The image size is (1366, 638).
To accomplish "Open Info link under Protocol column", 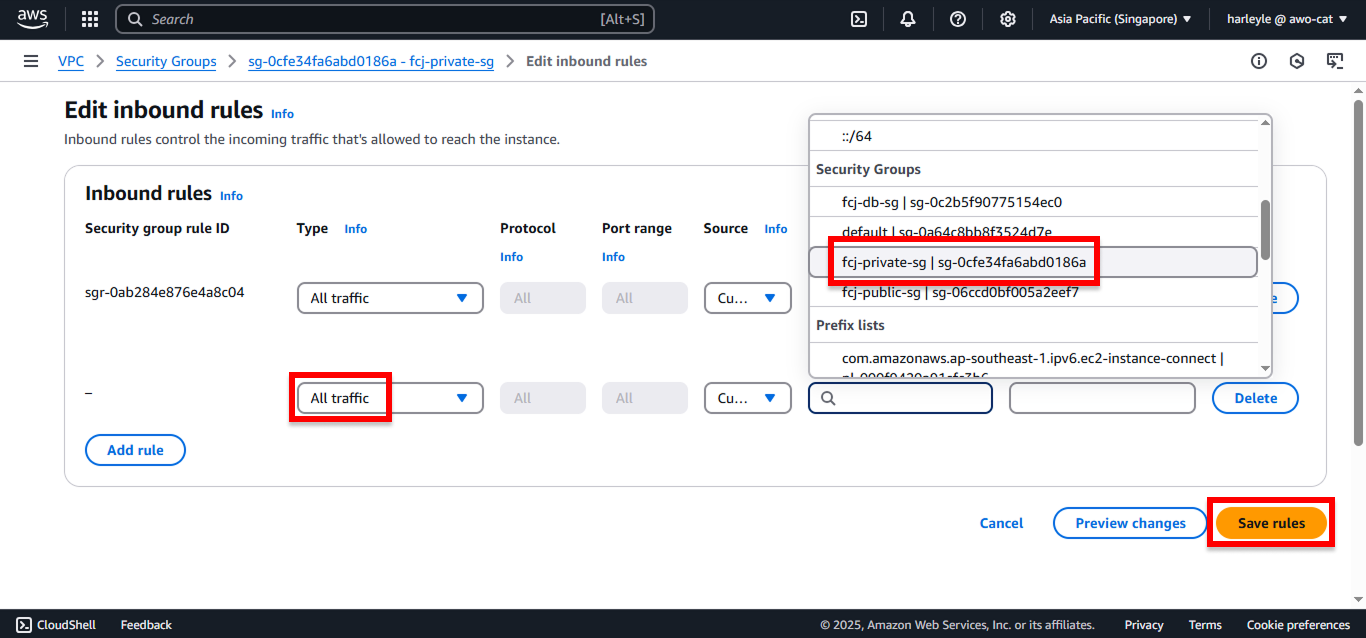I will pos(511,257).
